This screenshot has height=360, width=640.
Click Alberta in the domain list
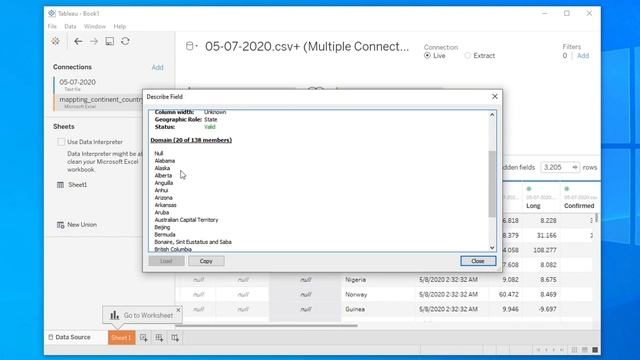click(163, 176)
